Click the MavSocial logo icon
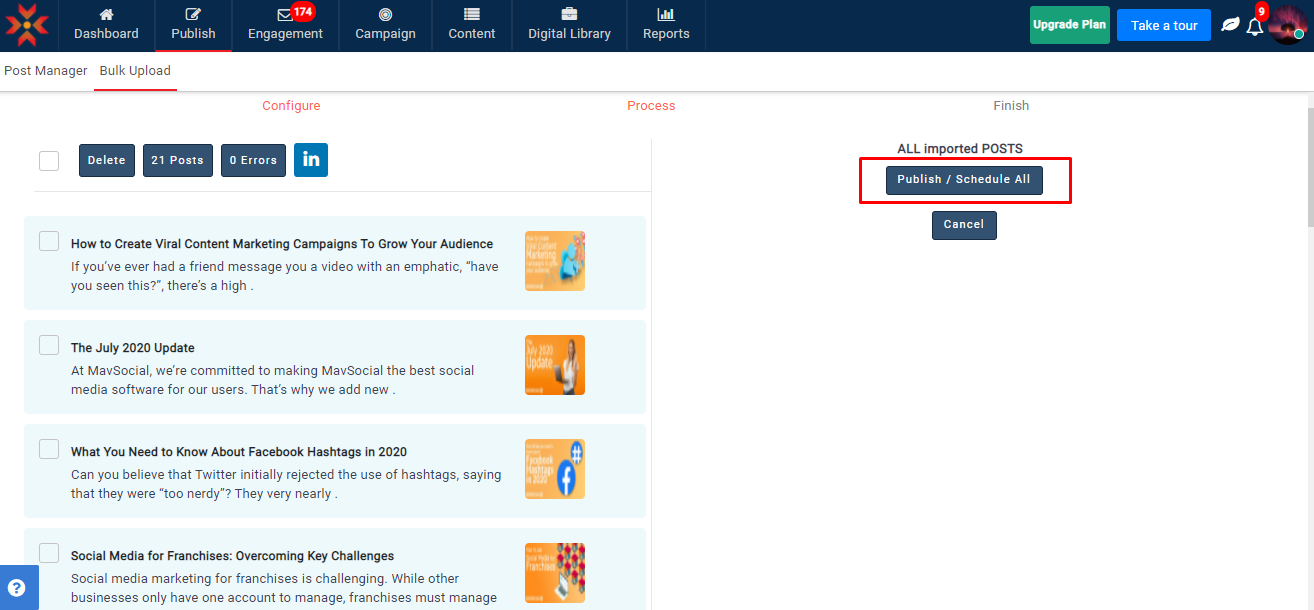 pyautogui.click(x=27, y=25)
